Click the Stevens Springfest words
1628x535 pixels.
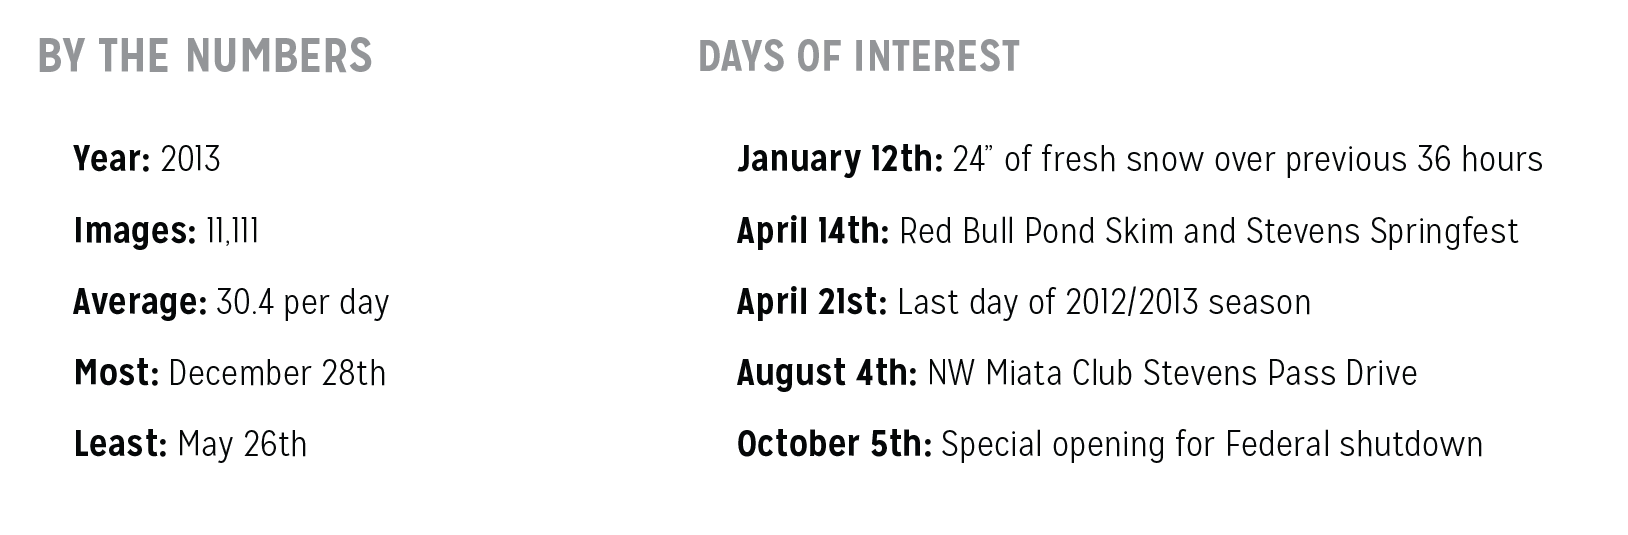coord(1382,232)
